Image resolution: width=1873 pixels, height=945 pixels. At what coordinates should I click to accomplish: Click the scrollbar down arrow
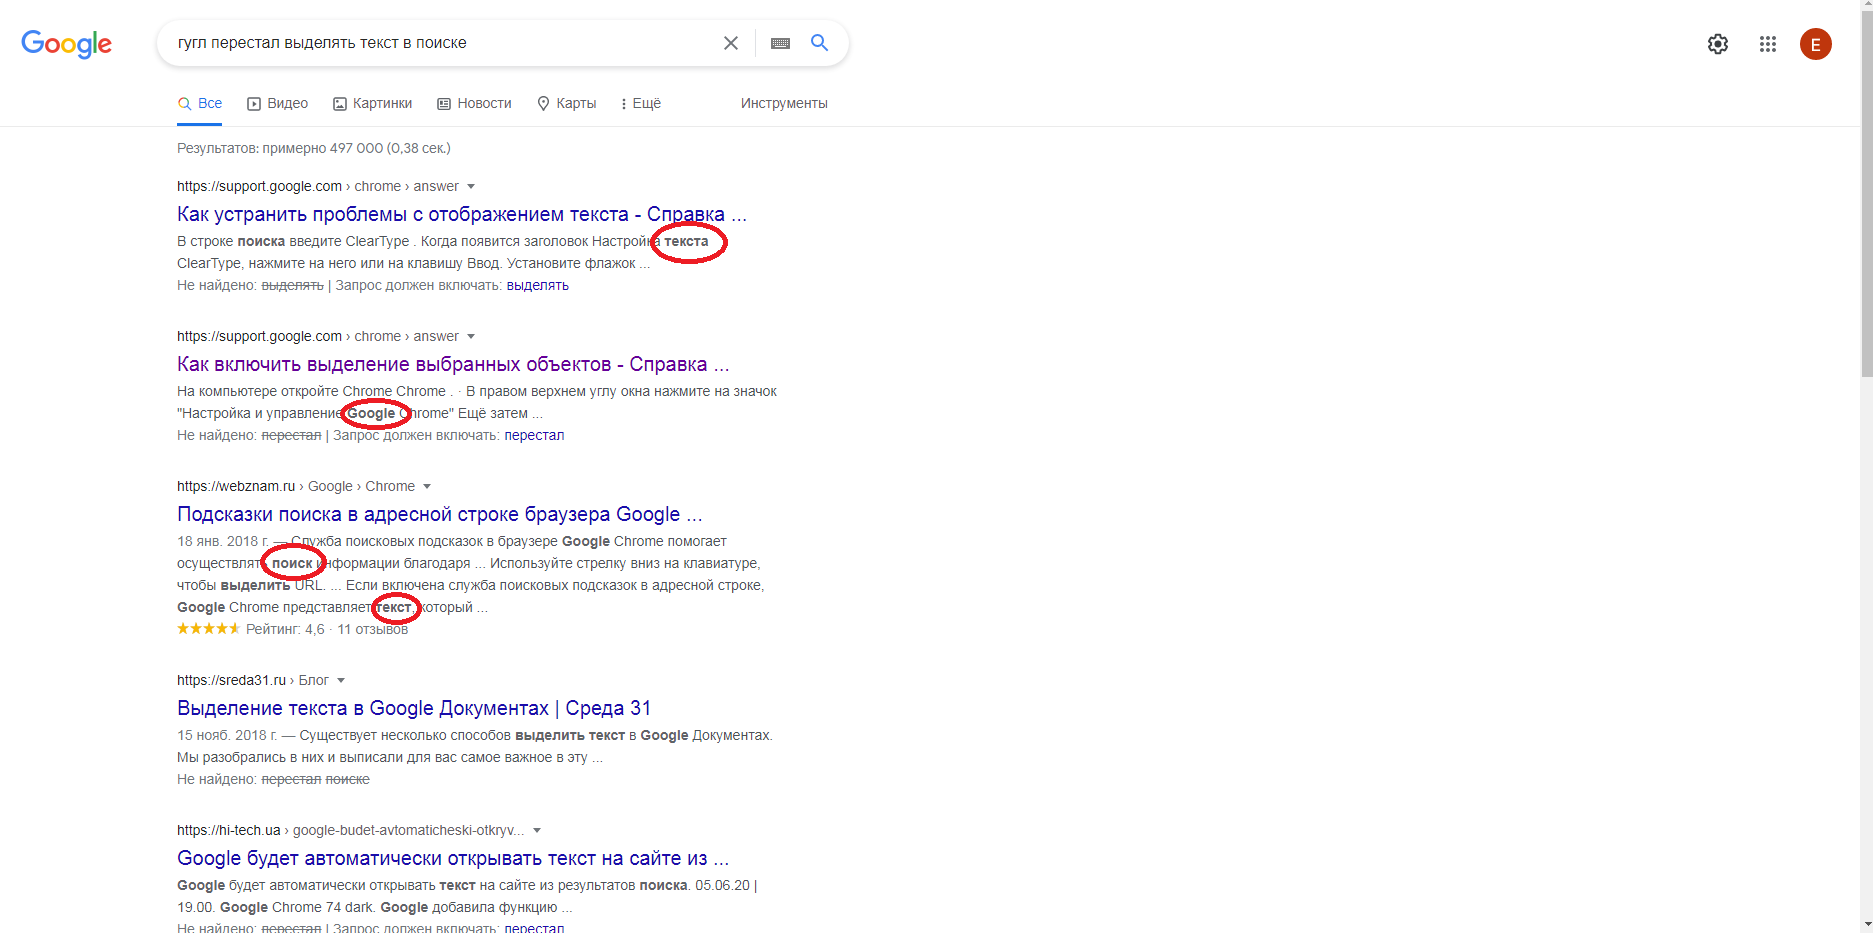click(x=1865, y=925)
